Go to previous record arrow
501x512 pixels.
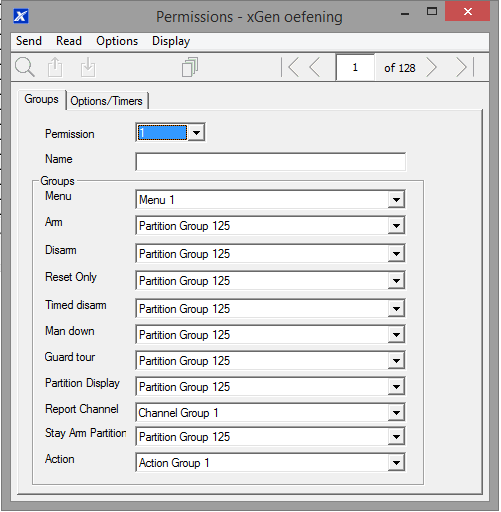pyautogui.click(x=315, y=68)
